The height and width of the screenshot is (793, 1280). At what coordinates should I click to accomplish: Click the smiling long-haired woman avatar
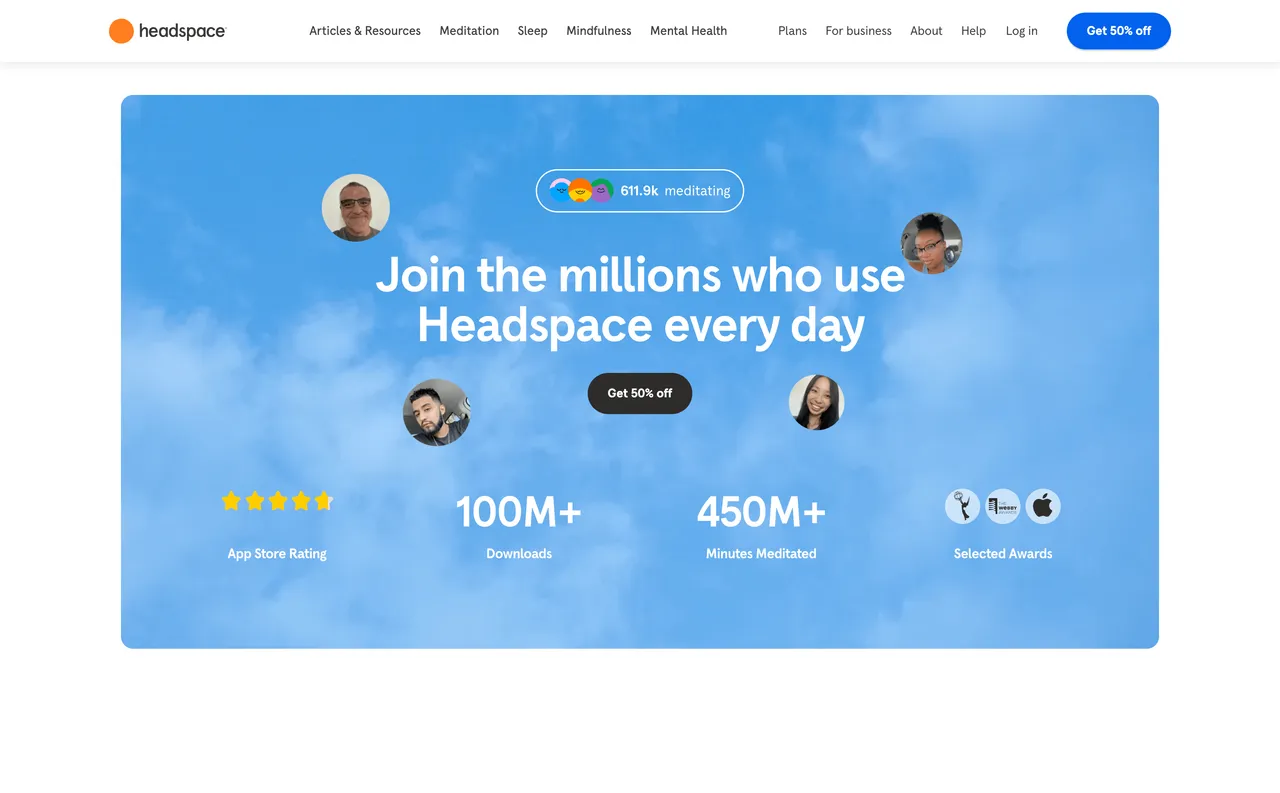click(x=816, y=402)
